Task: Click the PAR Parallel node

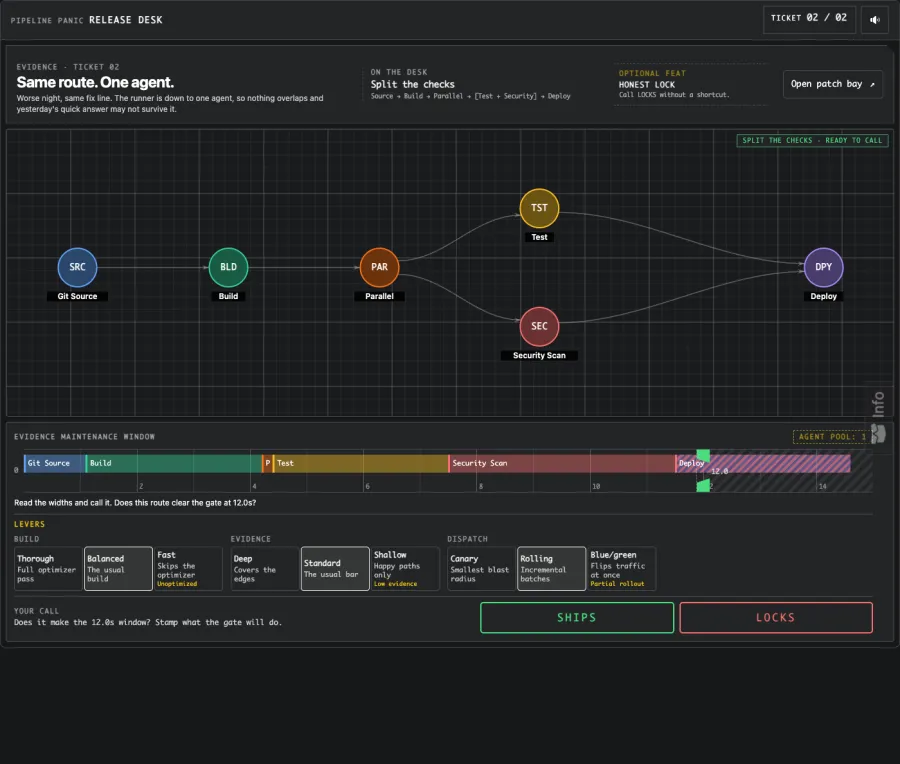Action: point(379,267)
